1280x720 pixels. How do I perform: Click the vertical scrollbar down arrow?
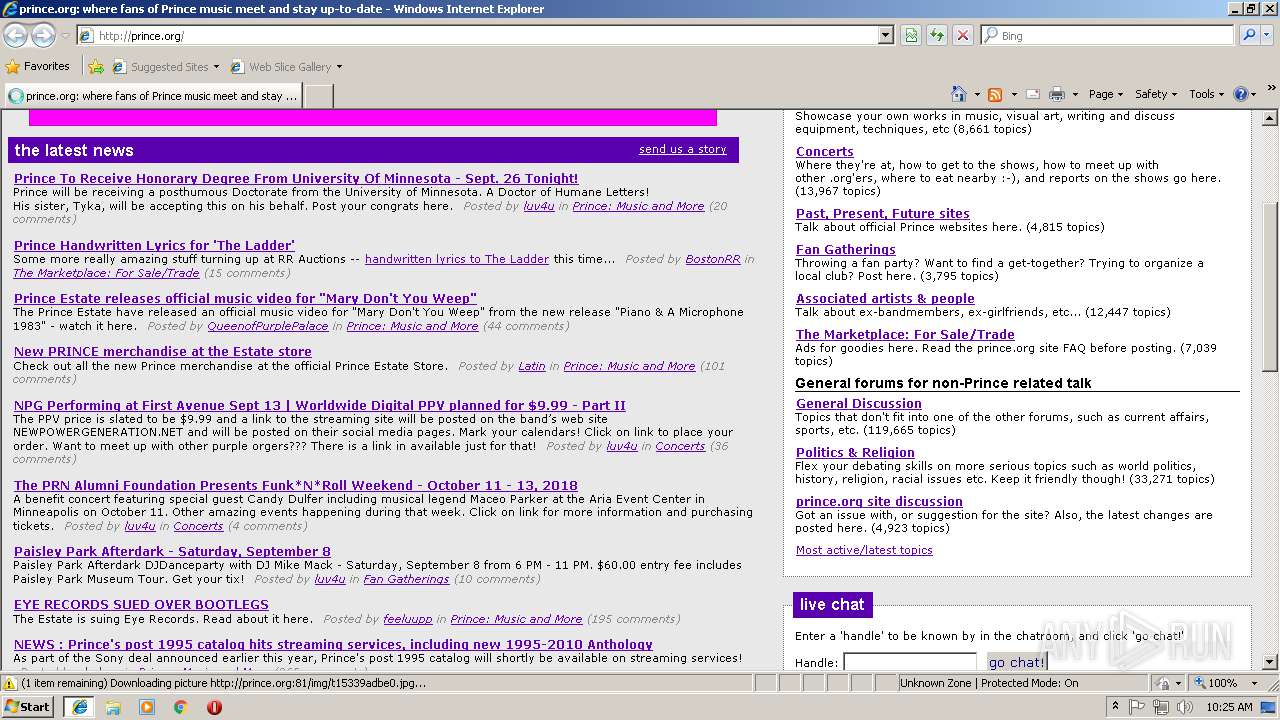tap(1270, 662)
